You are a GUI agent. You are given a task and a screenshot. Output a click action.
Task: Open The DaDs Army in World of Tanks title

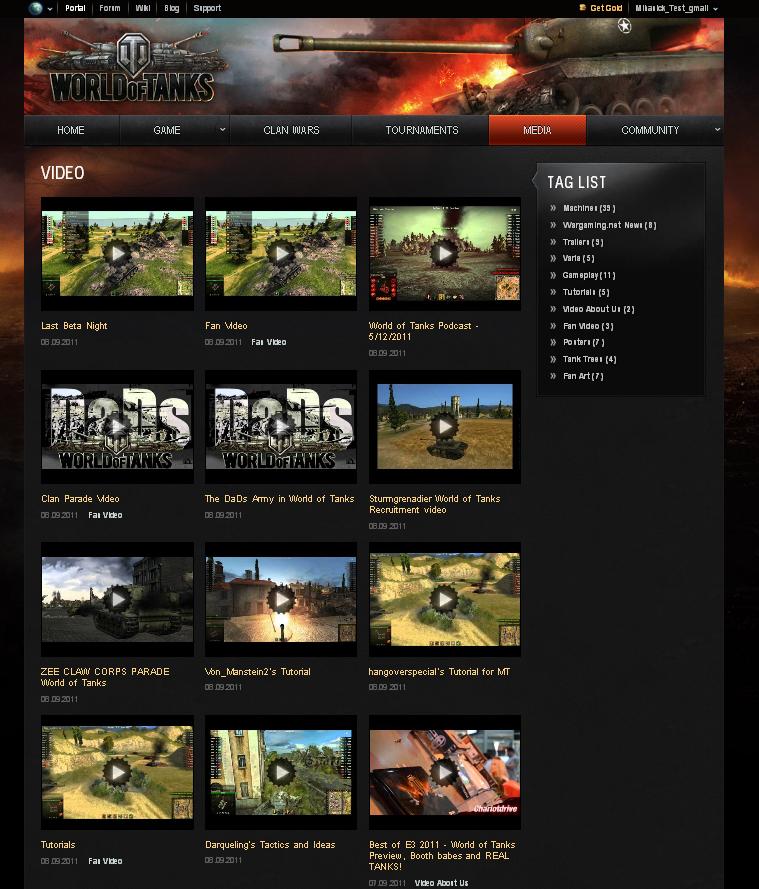pos(279,498)
